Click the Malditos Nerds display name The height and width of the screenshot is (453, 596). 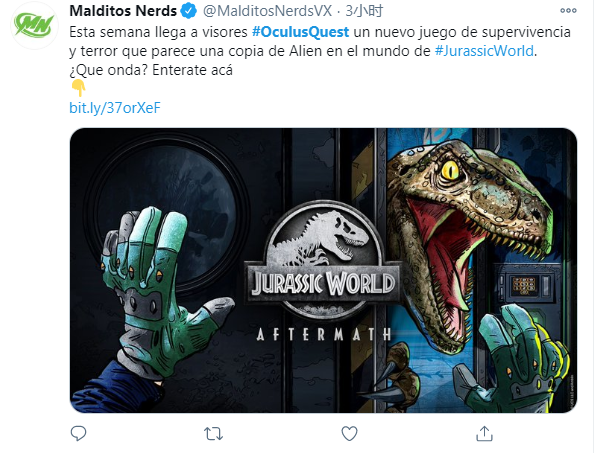tap(123, 11)
